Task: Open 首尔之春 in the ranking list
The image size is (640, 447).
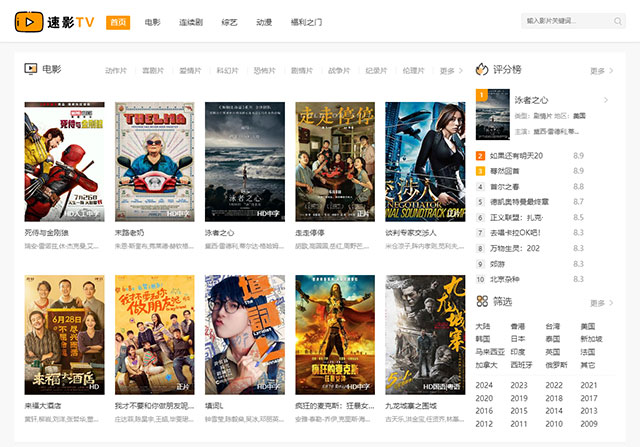Action: [x=504, y=187]
